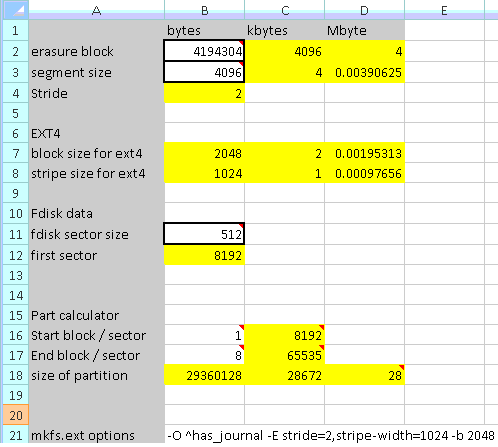Click 'block size for ext4' label

pos(96,153)
